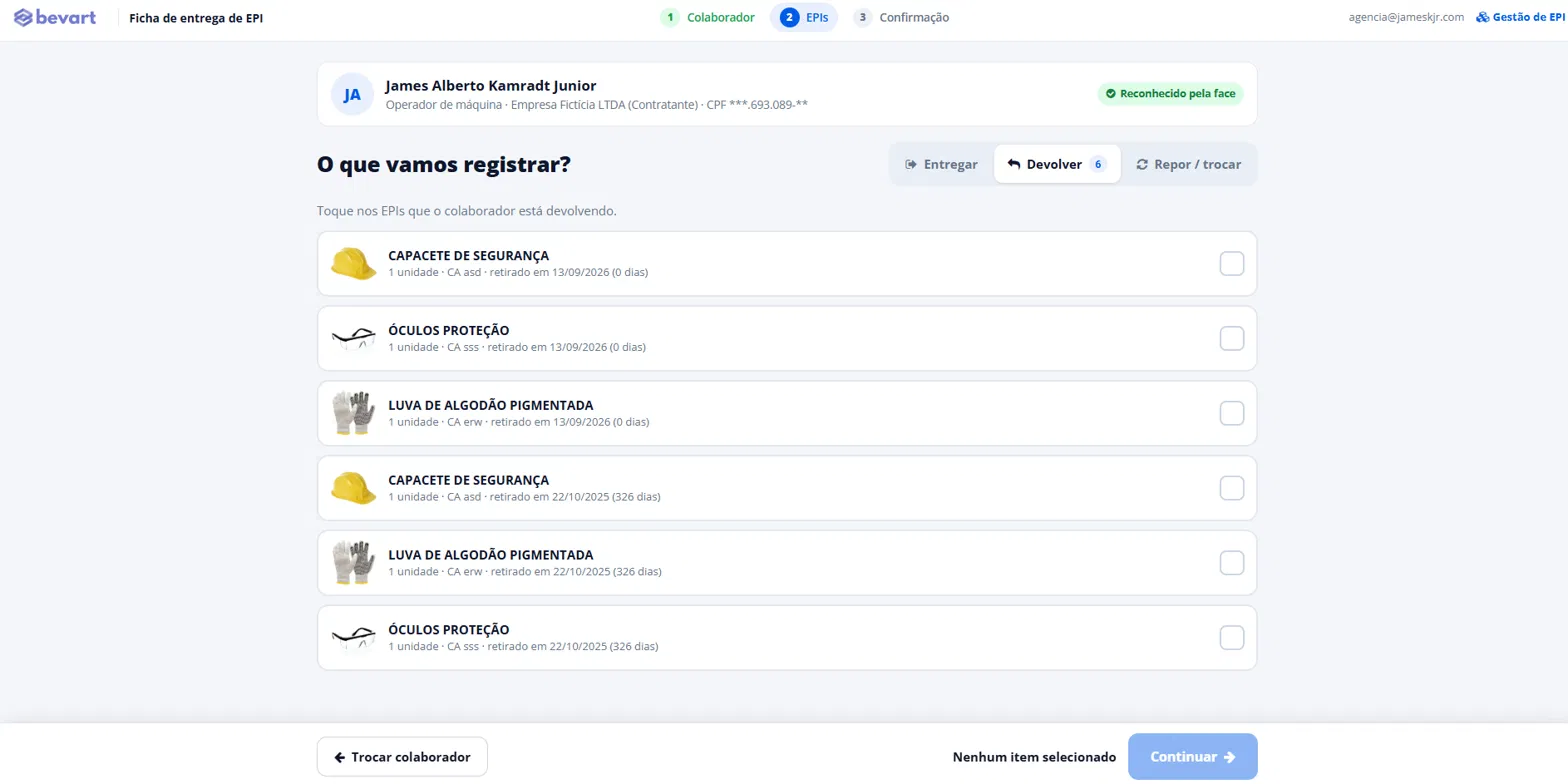The height and width of the screenshot is (784, 1568).
Task: Click ÓCULOS PROTEÇÃO title, 13/09/2026 row
Action: tap(449, 330)
